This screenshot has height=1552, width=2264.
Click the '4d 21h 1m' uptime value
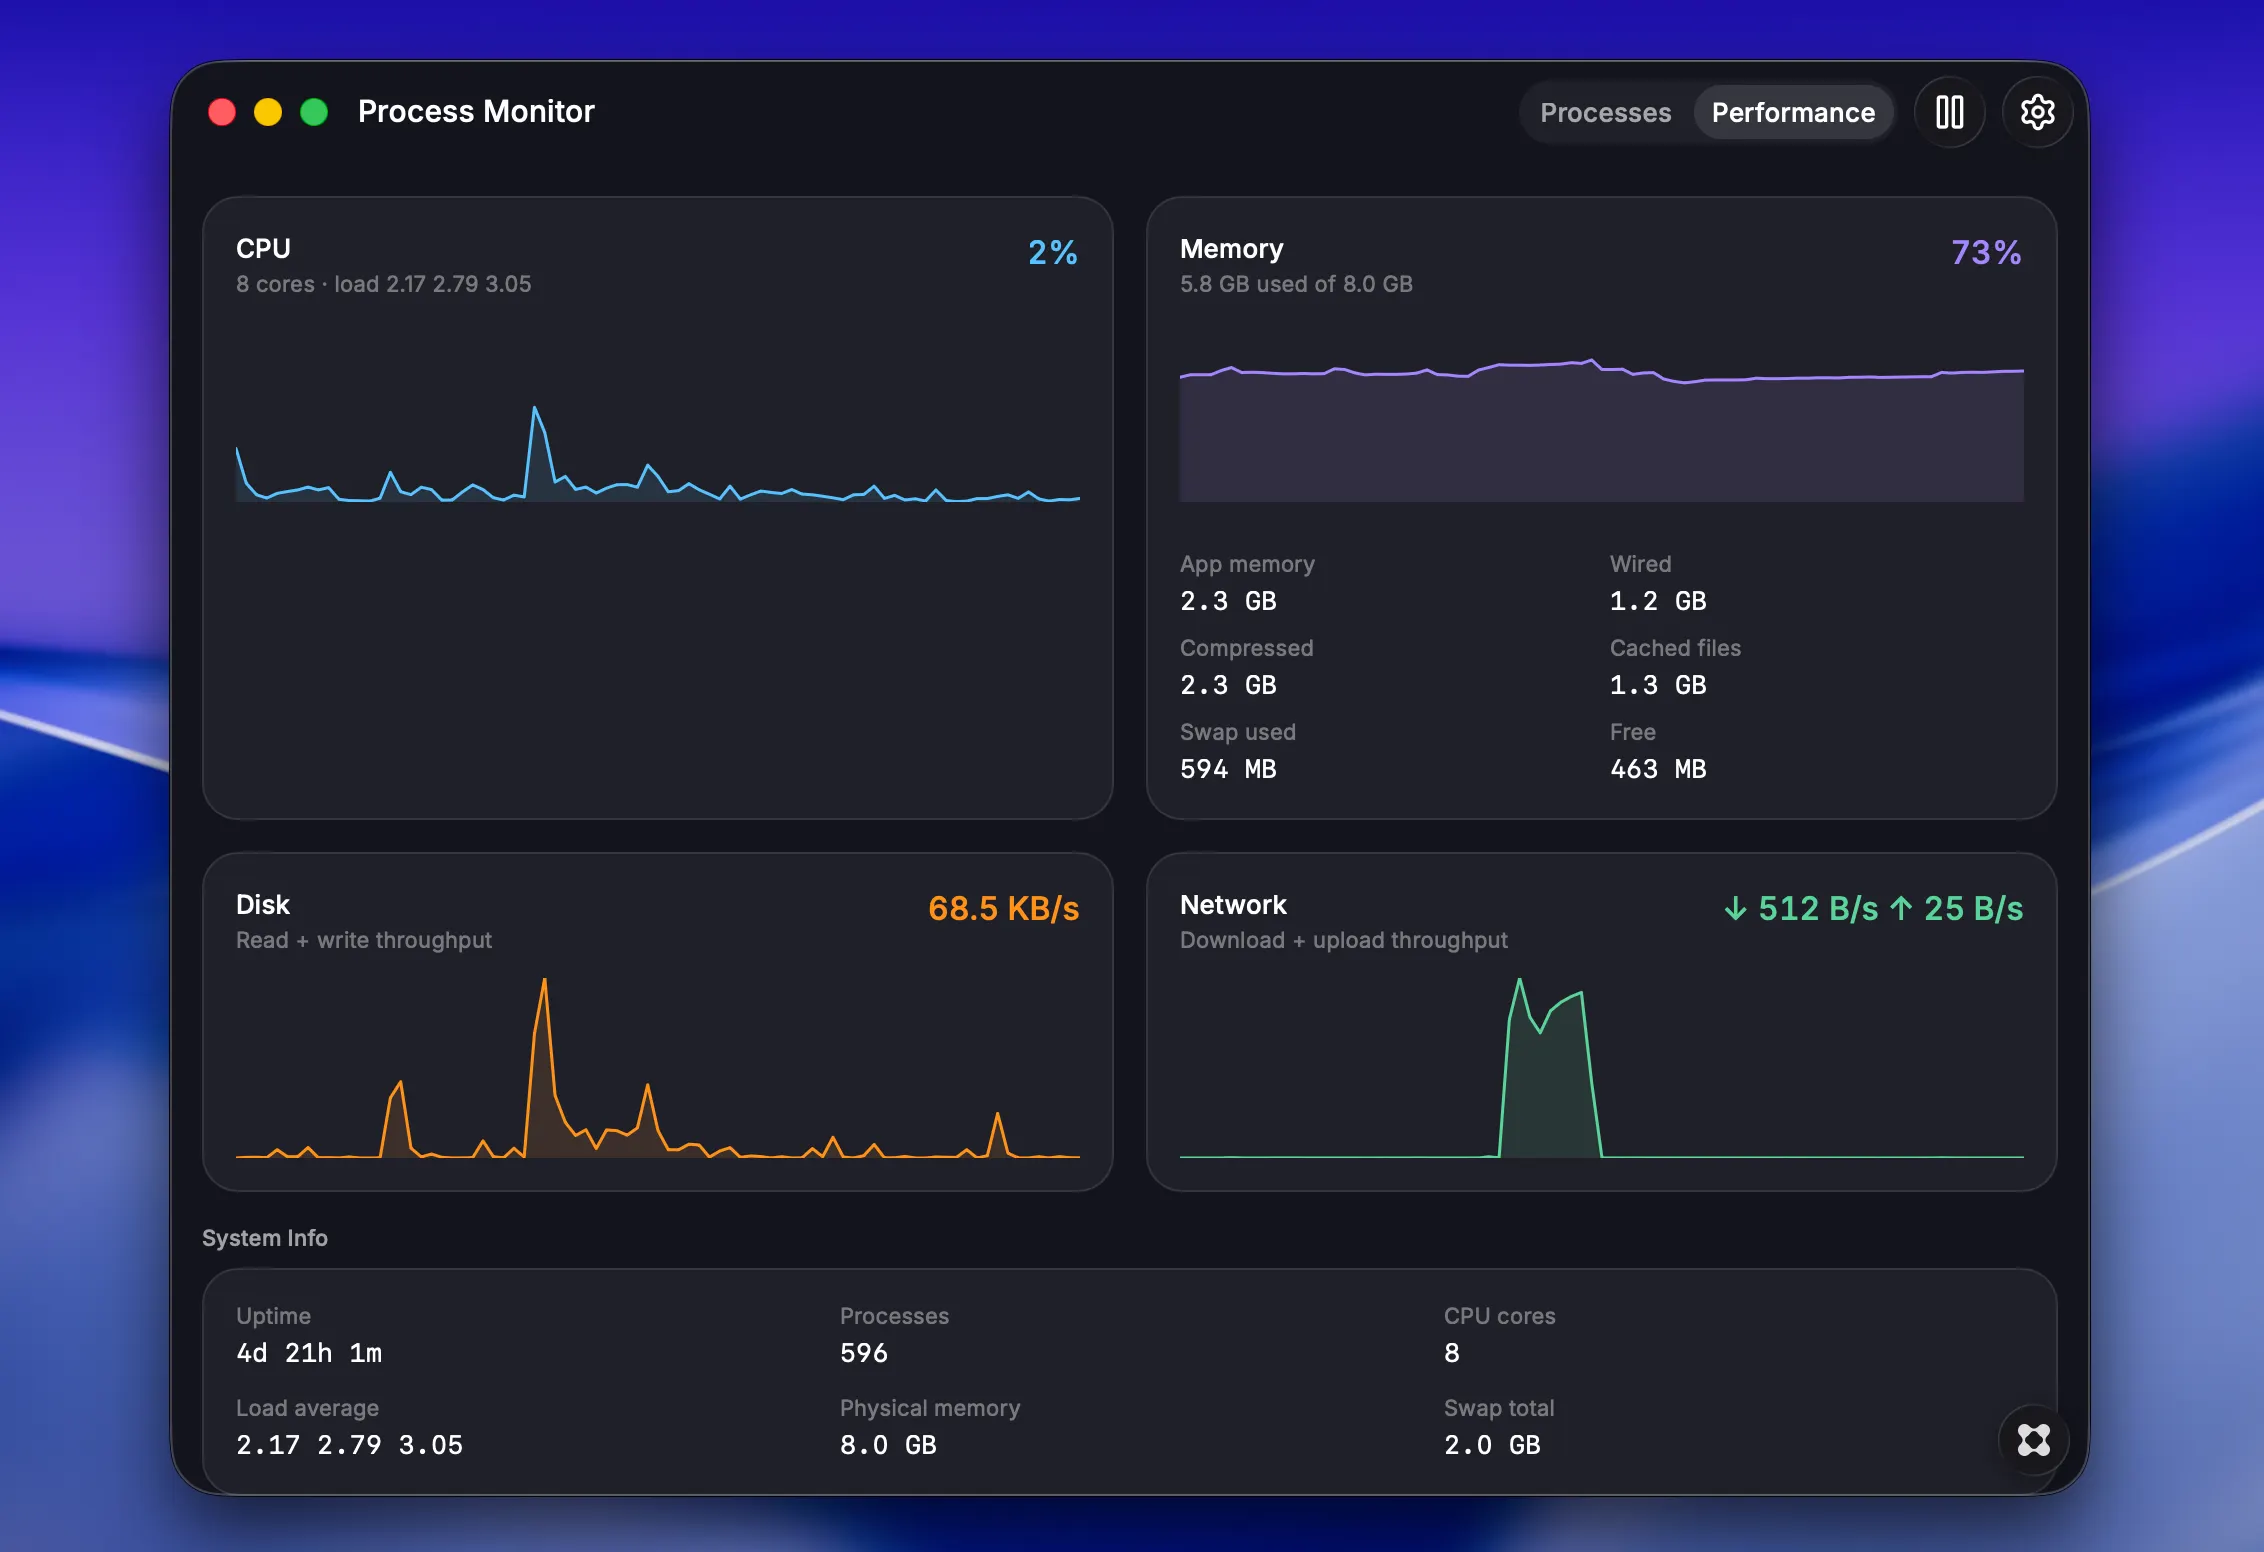309,1353
